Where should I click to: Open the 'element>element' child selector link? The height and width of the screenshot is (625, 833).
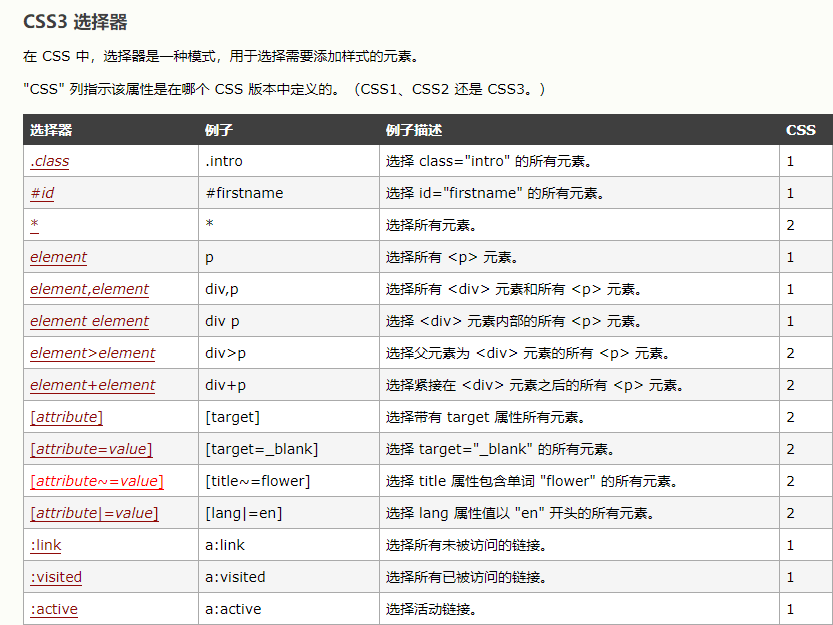tap(92, 353)
